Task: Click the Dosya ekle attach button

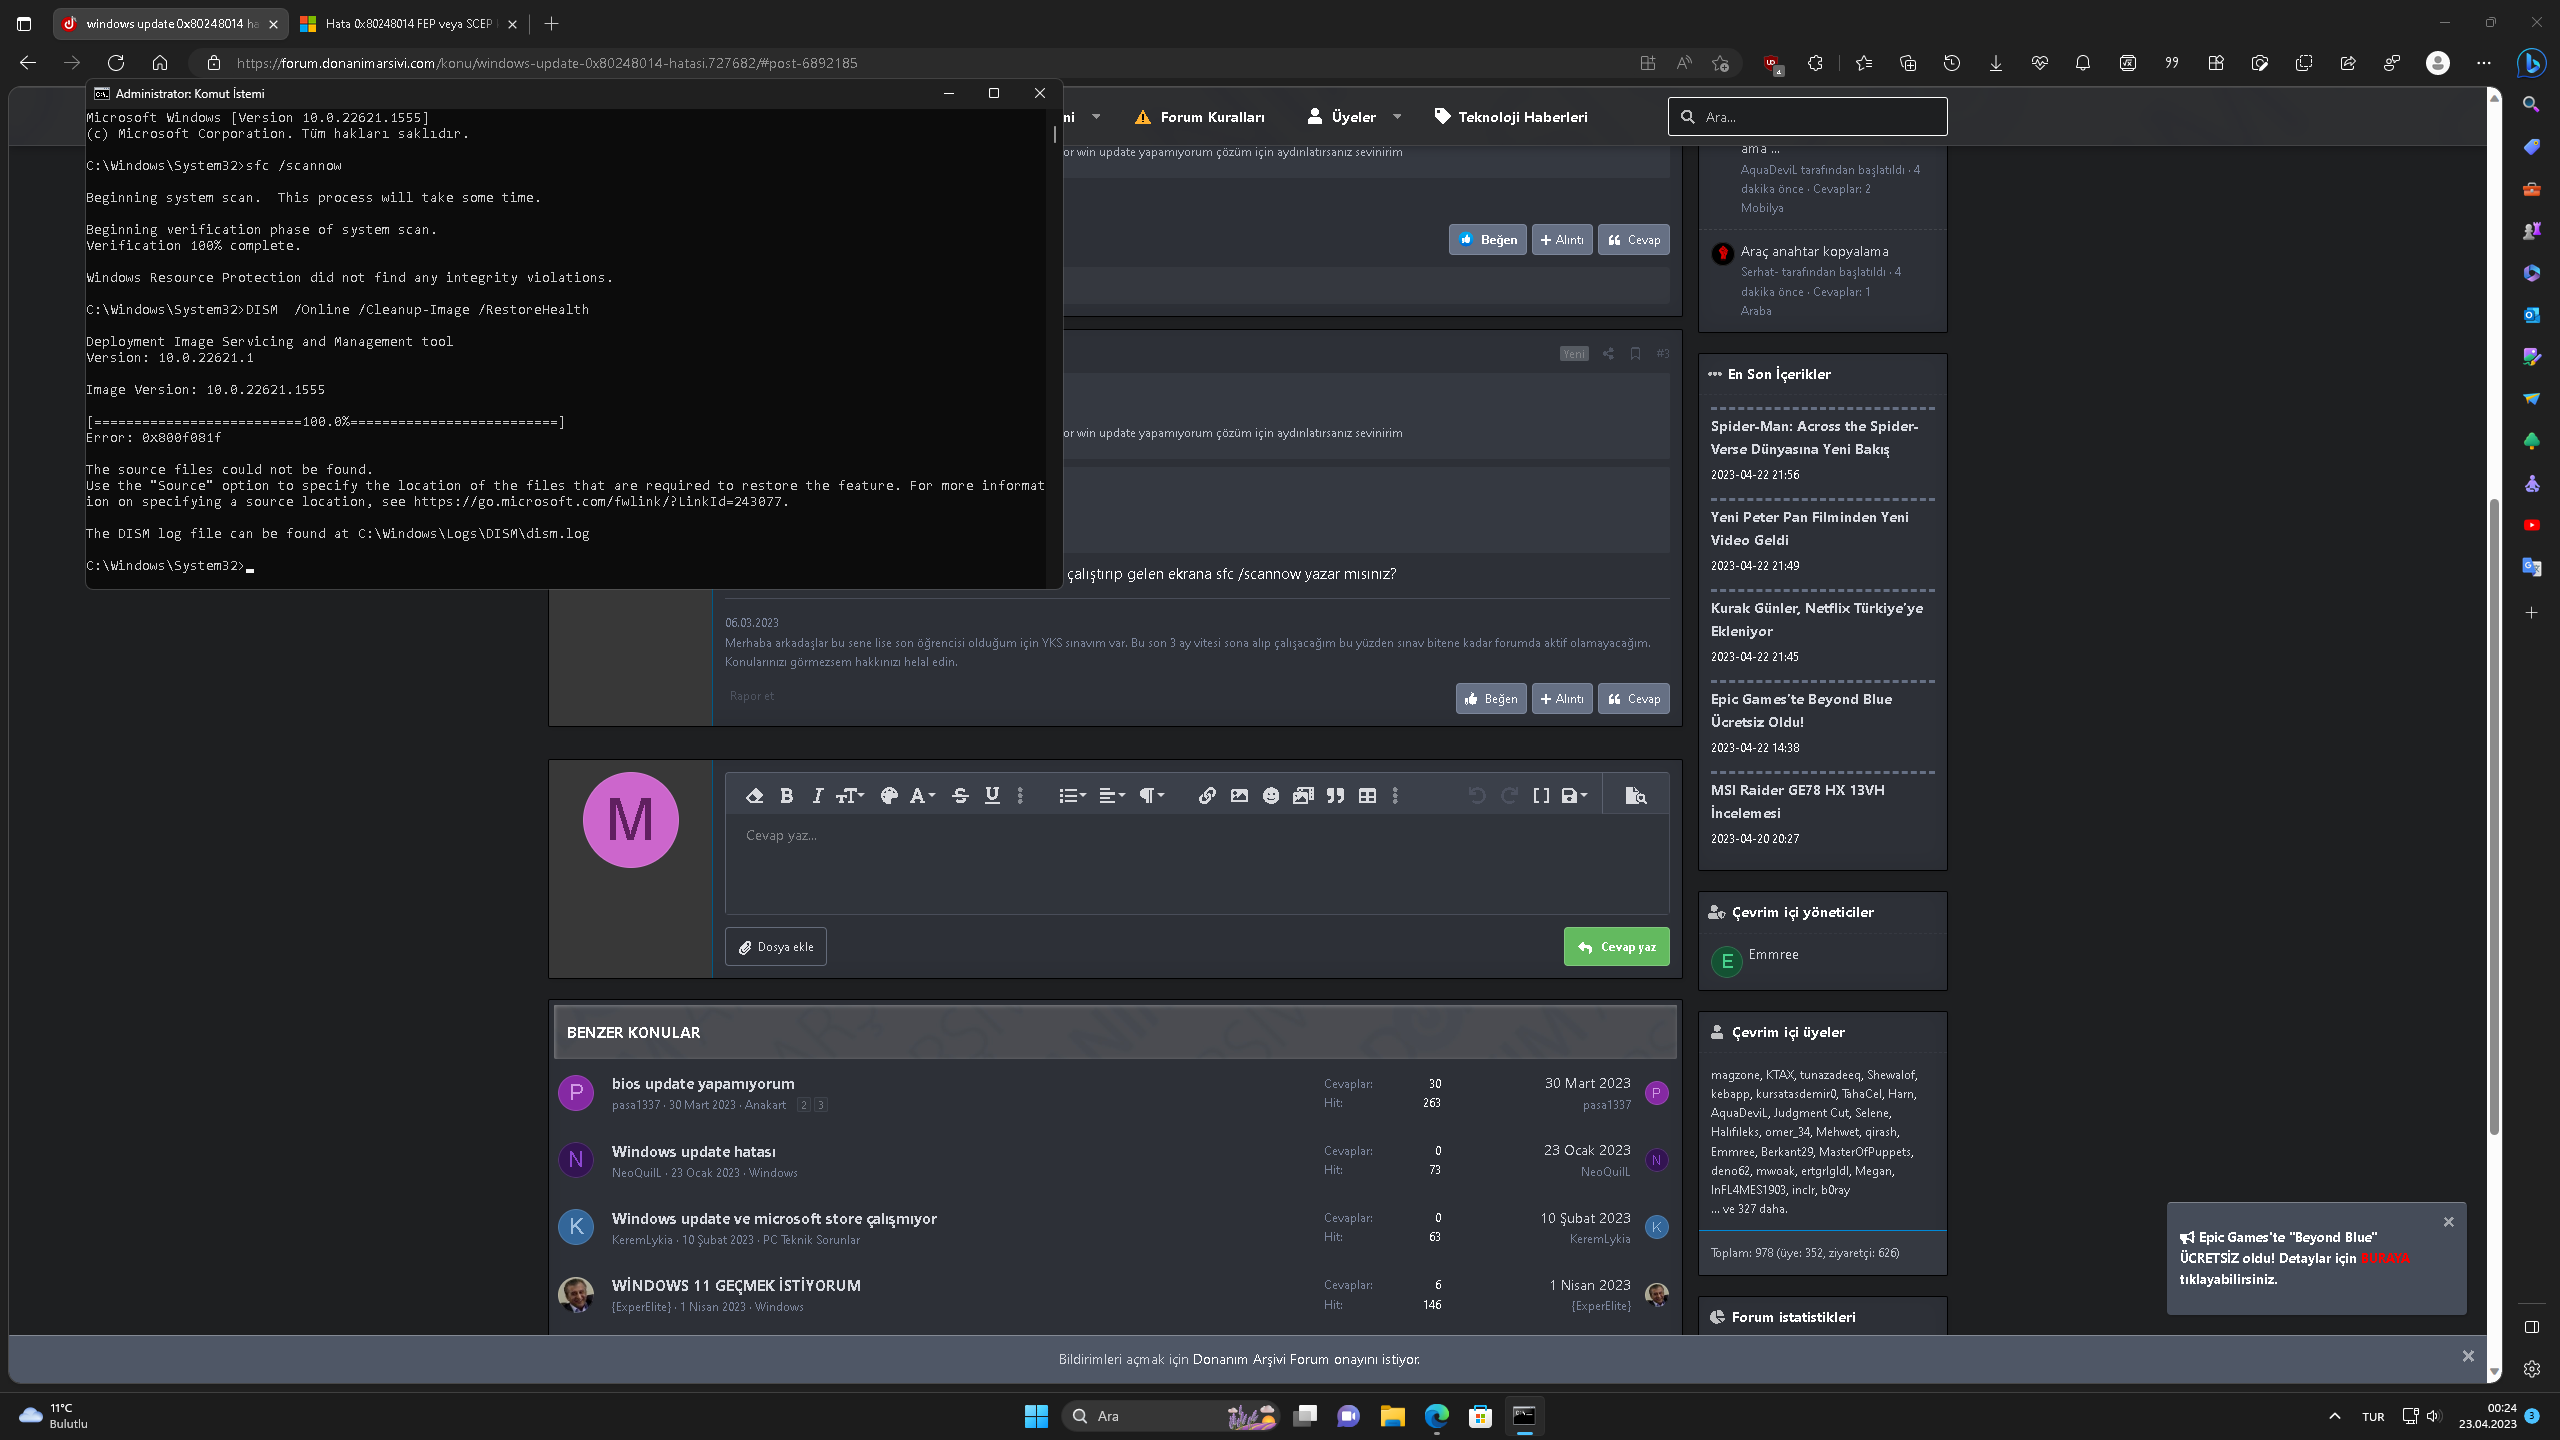Action: point(776,946)
